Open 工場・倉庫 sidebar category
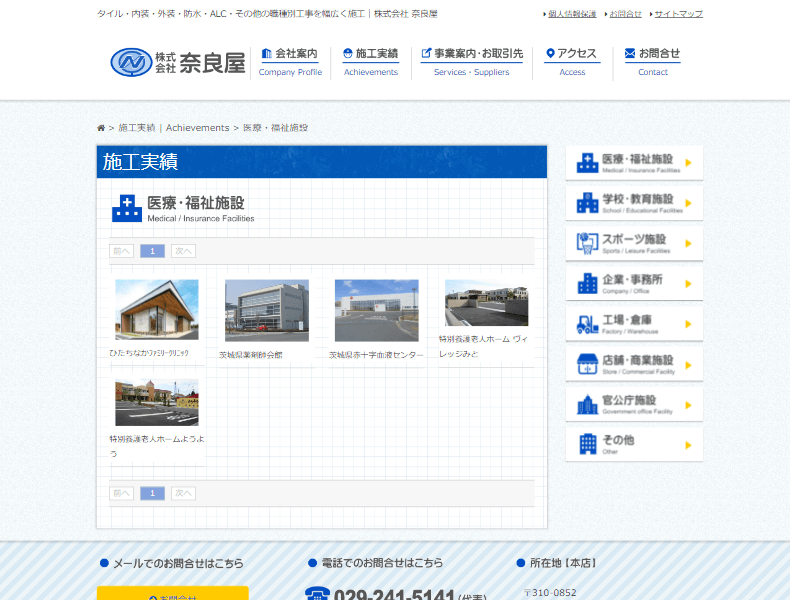Screen dimensions: 790x600 coord(634,324)
